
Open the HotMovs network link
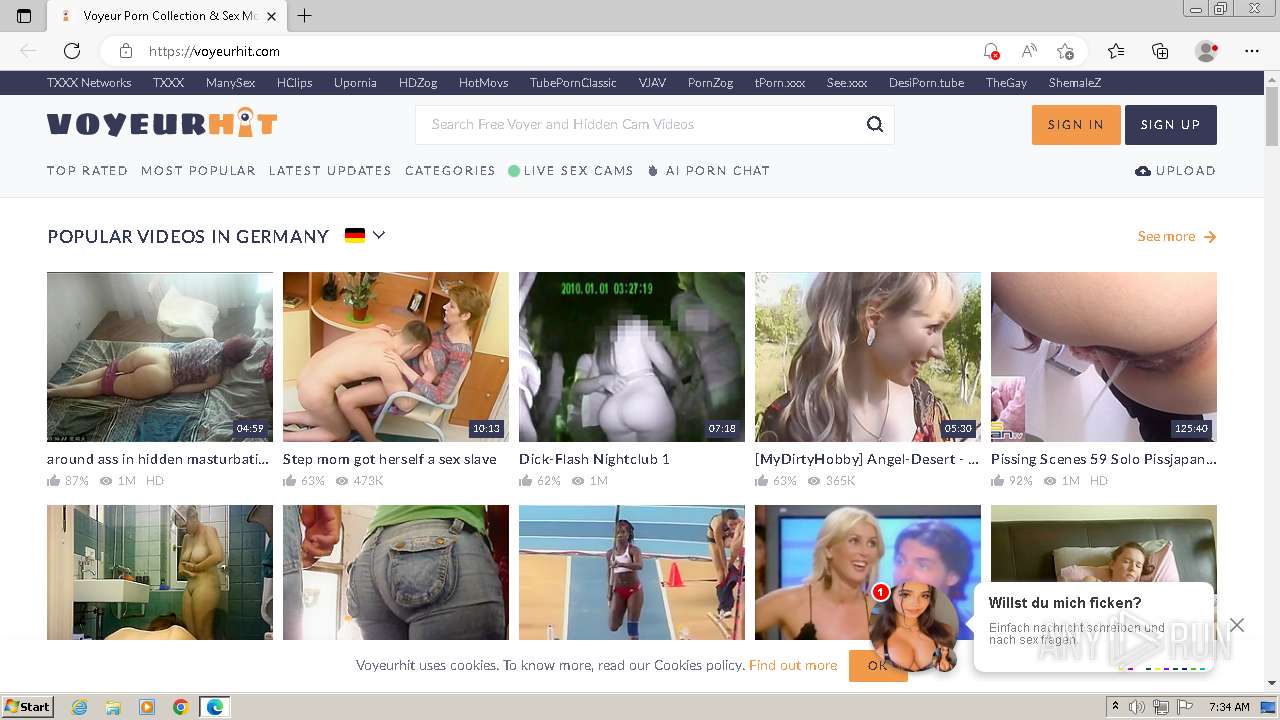coord(484,83)
